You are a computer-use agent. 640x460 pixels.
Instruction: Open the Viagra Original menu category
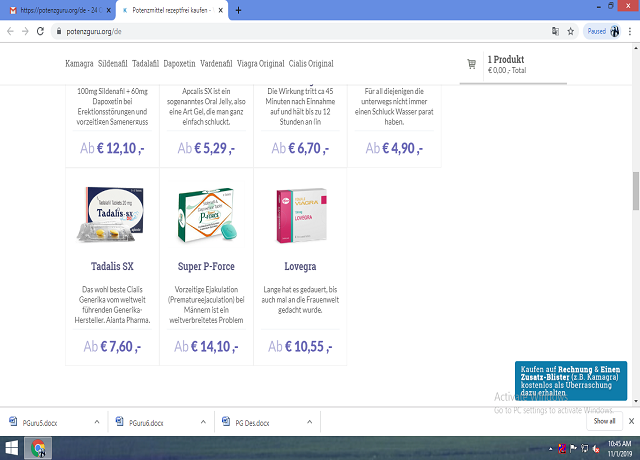tap(259, 64)
